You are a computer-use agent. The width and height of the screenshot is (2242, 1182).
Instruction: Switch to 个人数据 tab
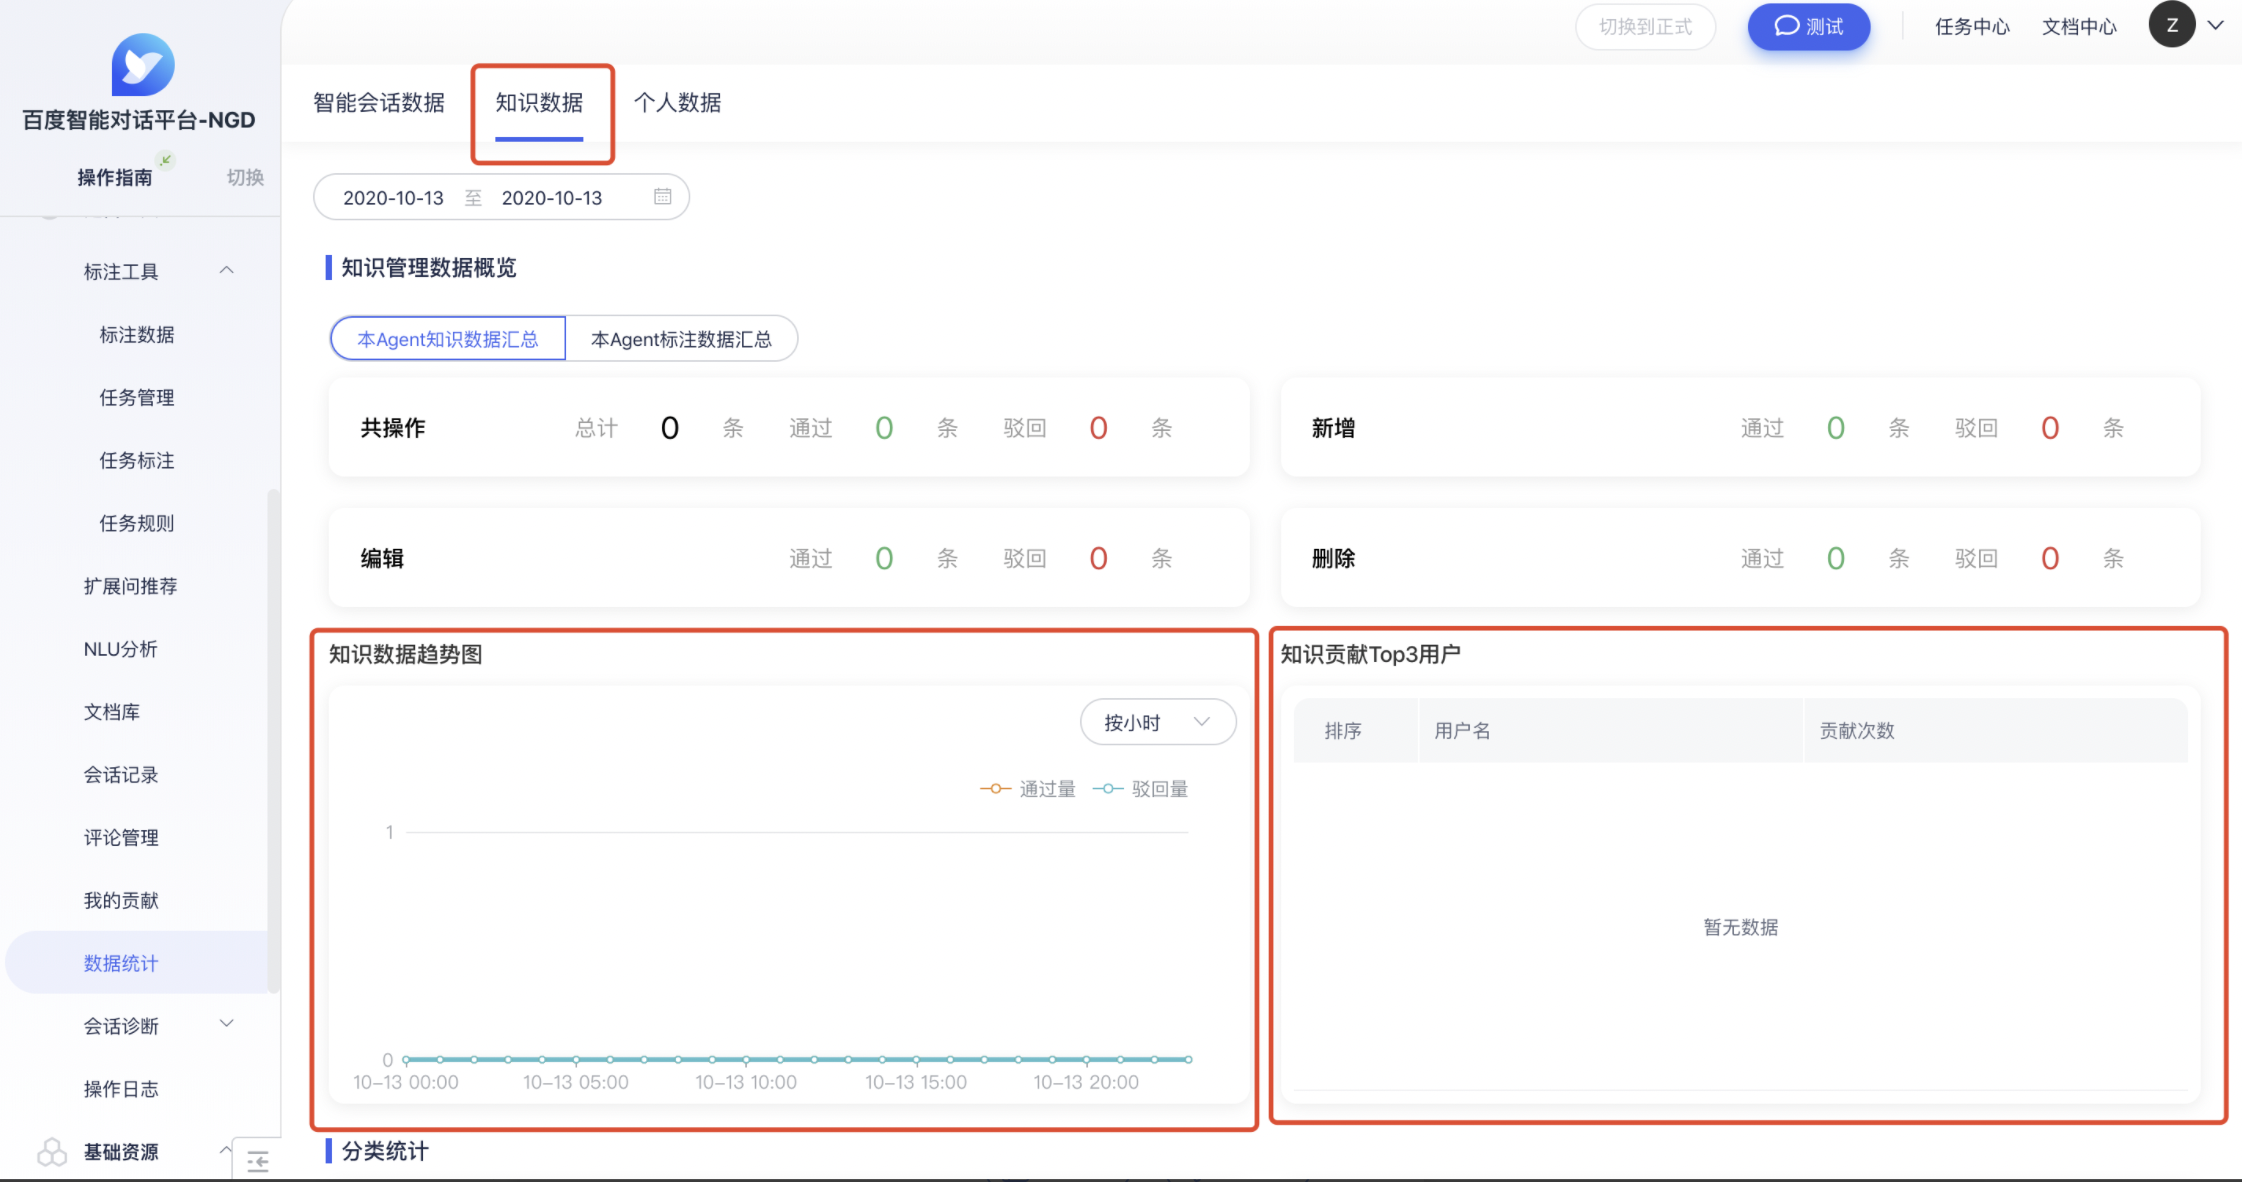pyautogui.click(x=677, y=103)
